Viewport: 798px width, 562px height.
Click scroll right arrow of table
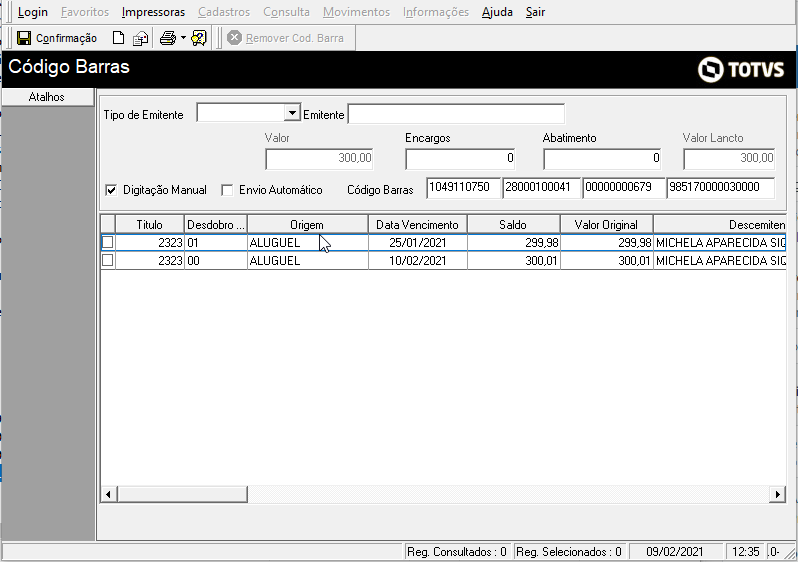[x=777, y=494]
